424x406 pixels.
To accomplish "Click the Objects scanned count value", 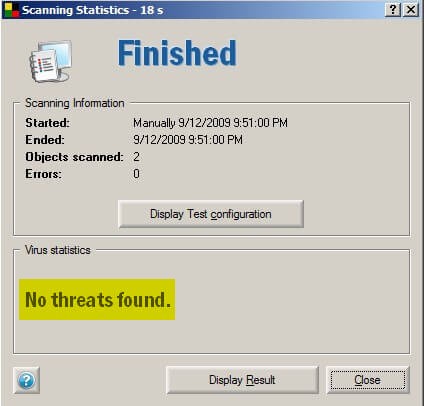I will [136, 157].
